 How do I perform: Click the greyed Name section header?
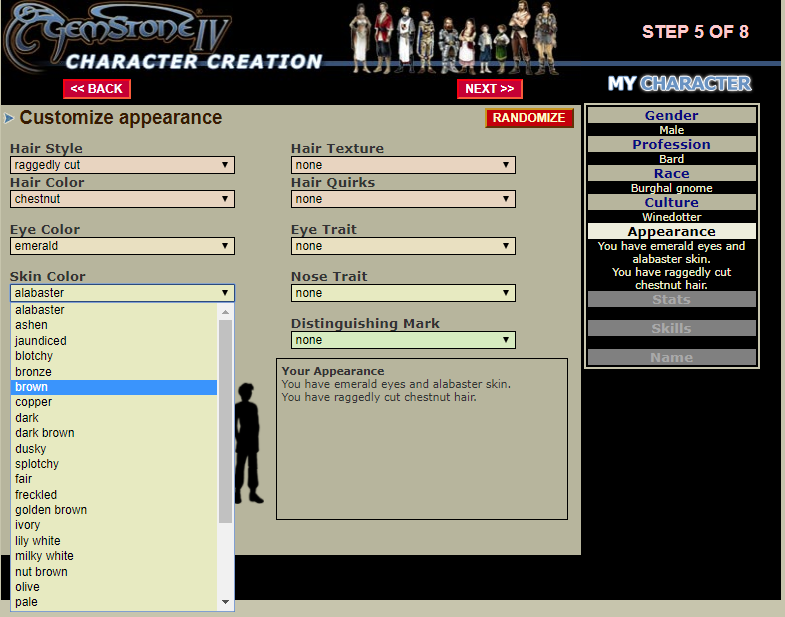(671, 358)
